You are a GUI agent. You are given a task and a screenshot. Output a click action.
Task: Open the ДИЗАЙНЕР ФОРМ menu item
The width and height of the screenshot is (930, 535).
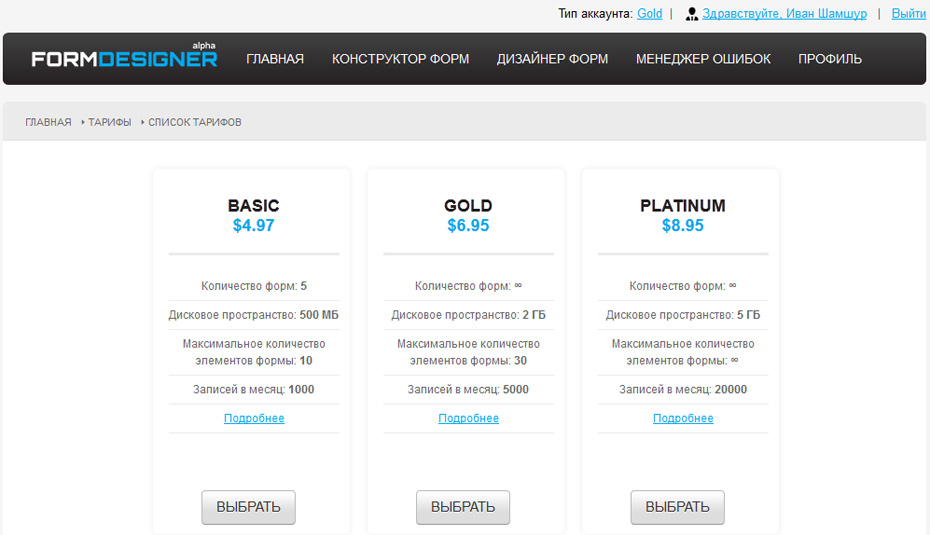click(x=552, y=59)
